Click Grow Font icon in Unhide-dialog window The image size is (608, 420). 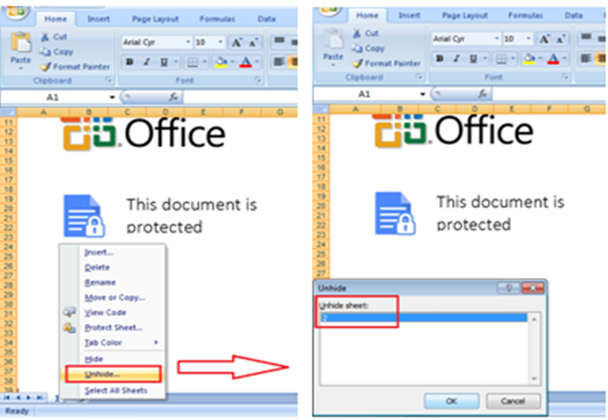[544, 39]
